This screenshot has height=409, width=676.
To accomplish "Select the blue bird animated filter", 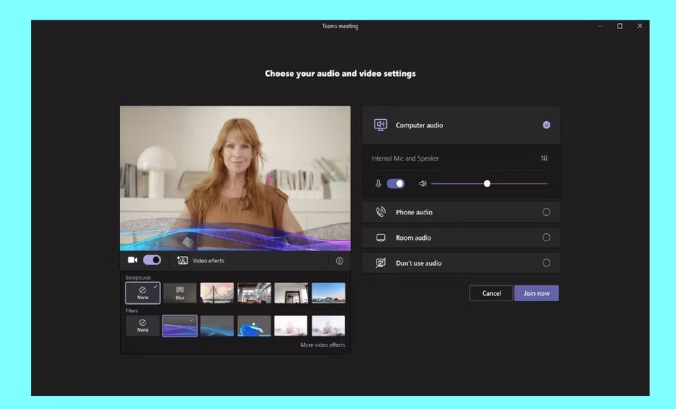I will pos(254,326).
